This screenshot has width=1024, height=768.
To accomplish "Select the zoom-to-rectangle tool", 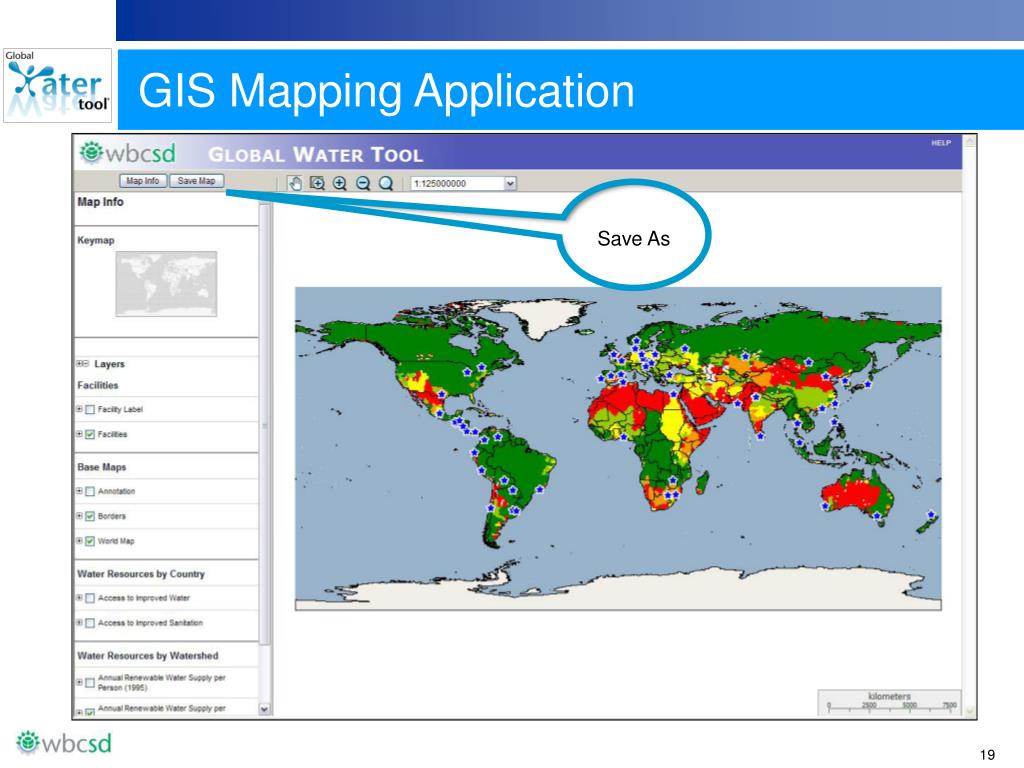I will [x=317, y=184].
